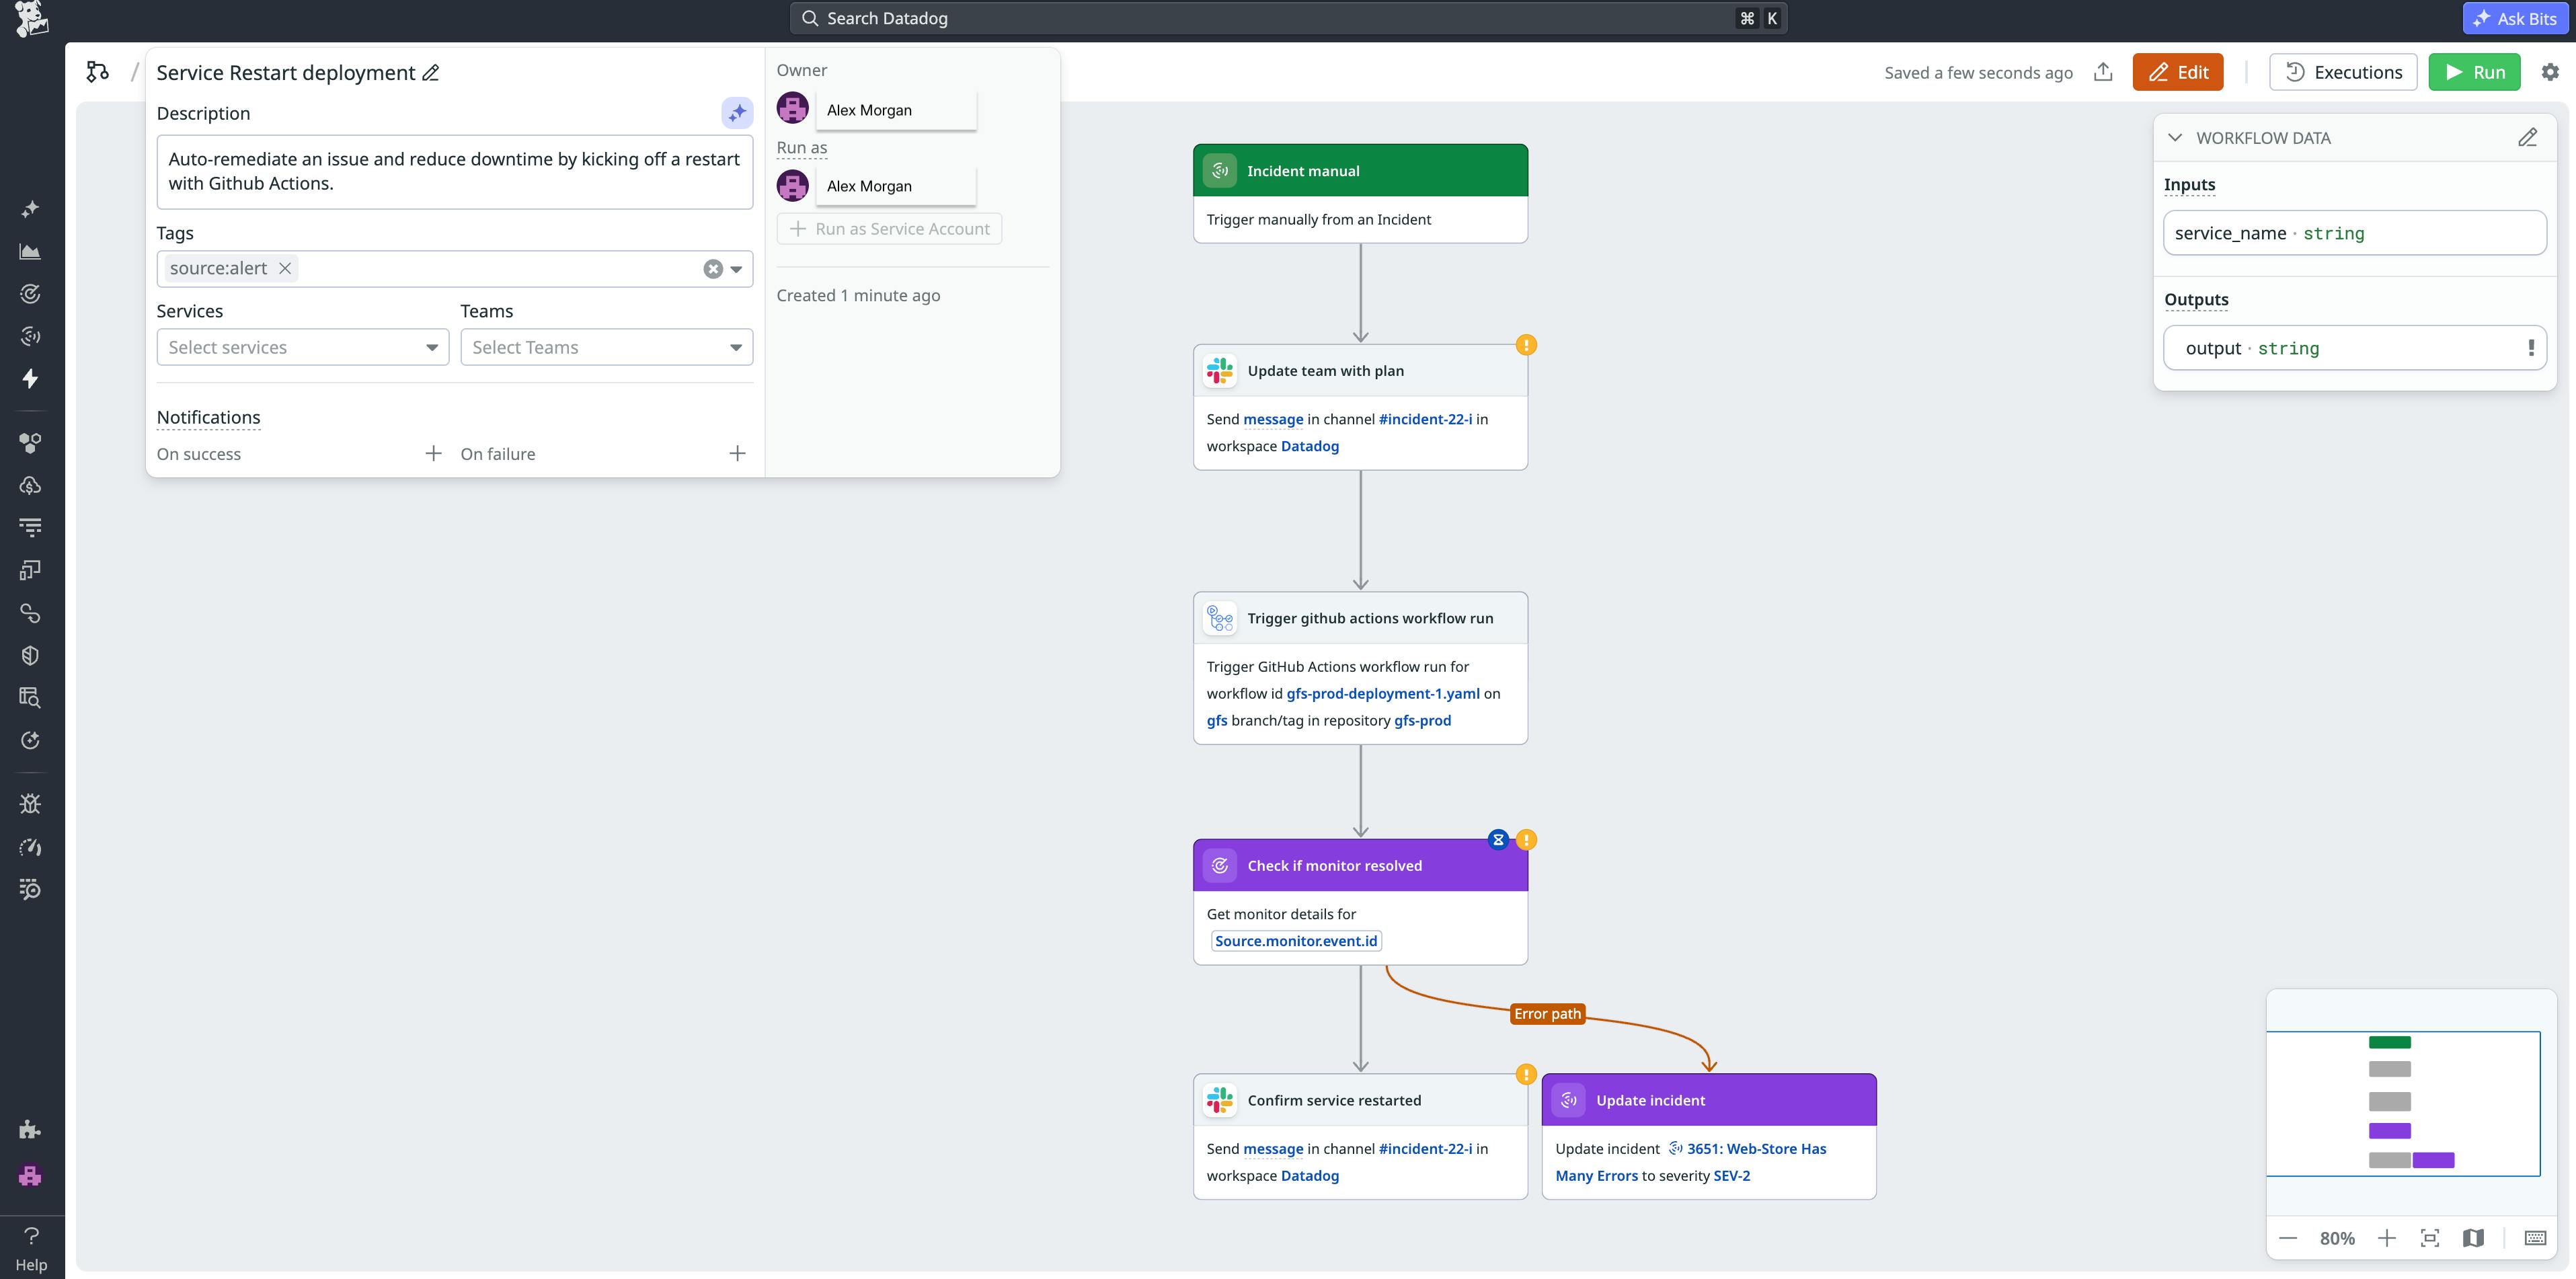Screen dimensions: 2576x1279
Task: Open the AI sparkle icon beside Description
Action: 737,113
